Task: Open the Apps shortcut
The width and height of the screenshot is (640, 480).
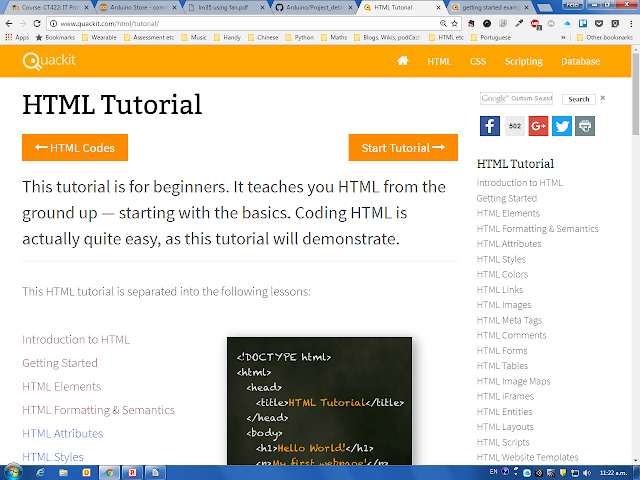Action: pyautogui.click(x=17, y=38)
